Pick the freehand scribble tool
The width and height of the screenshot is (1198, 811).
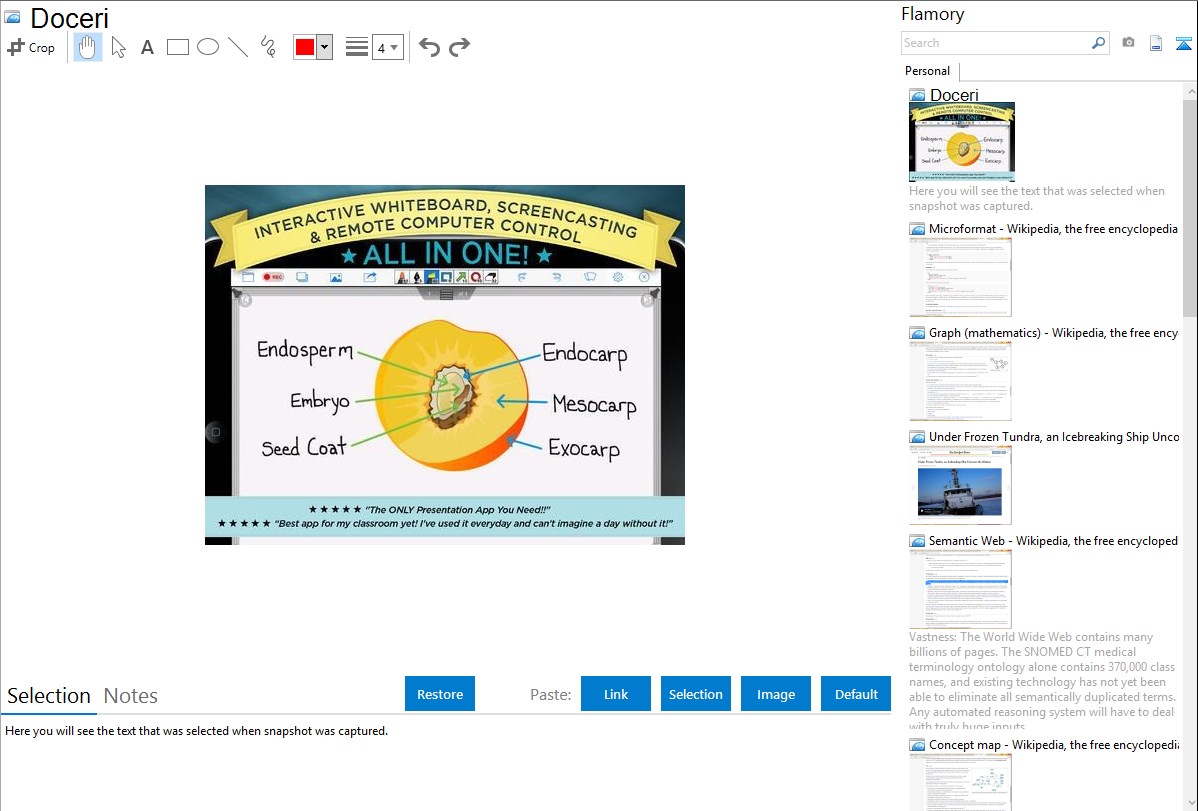point(268,47)
